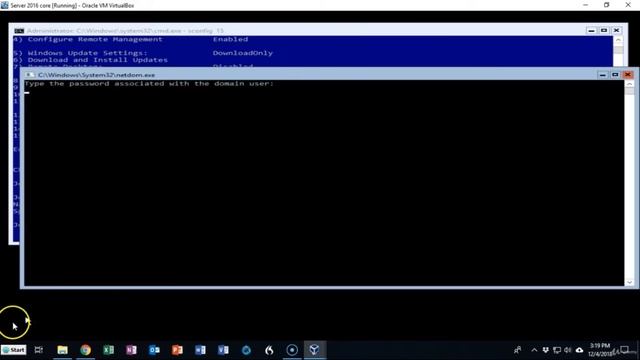The width and height of the screenshot is (640, 360).
Task: Click the sconfig window scrollbar up arrow
Action: point(618,40)
